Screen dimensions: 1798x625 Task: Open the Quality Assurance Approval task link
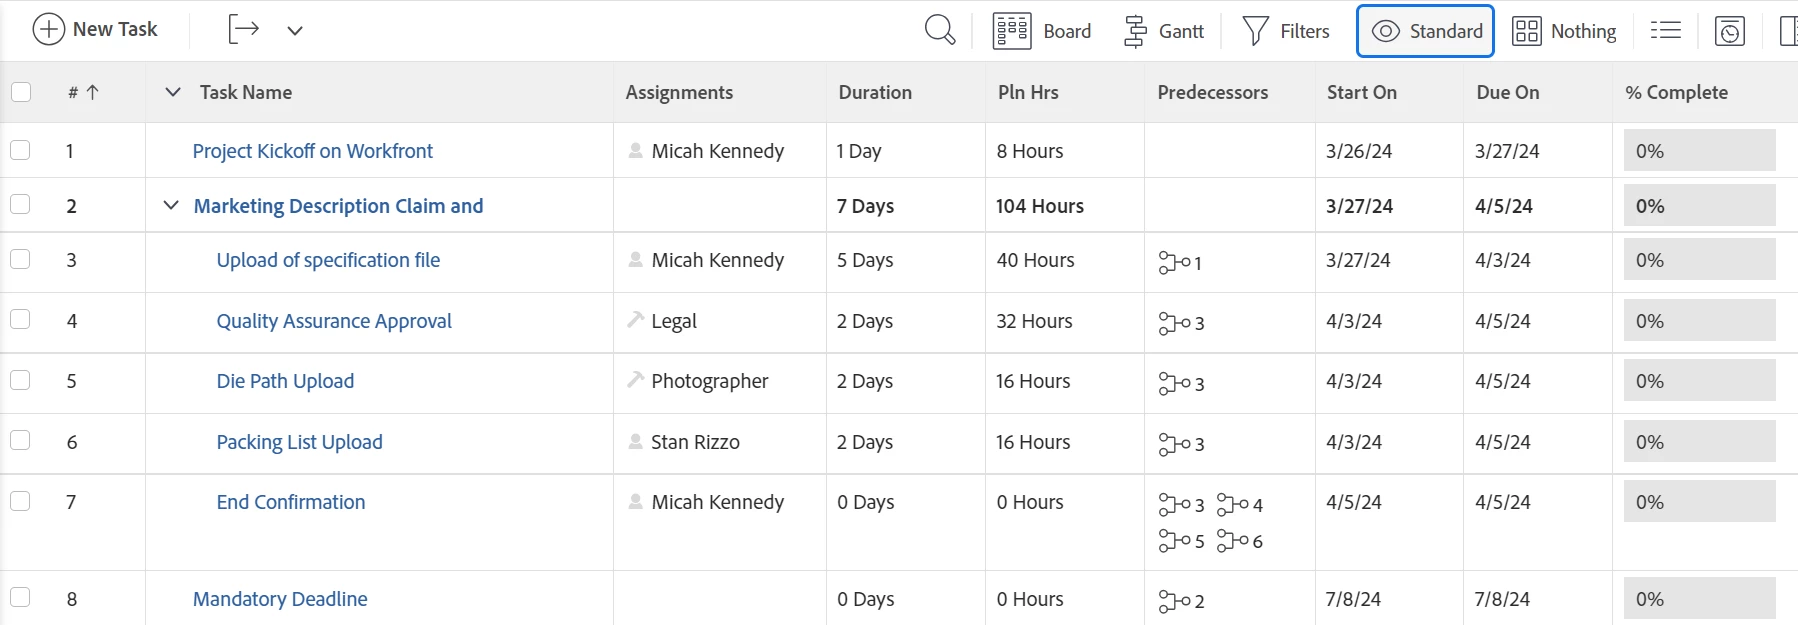(334, 321)
